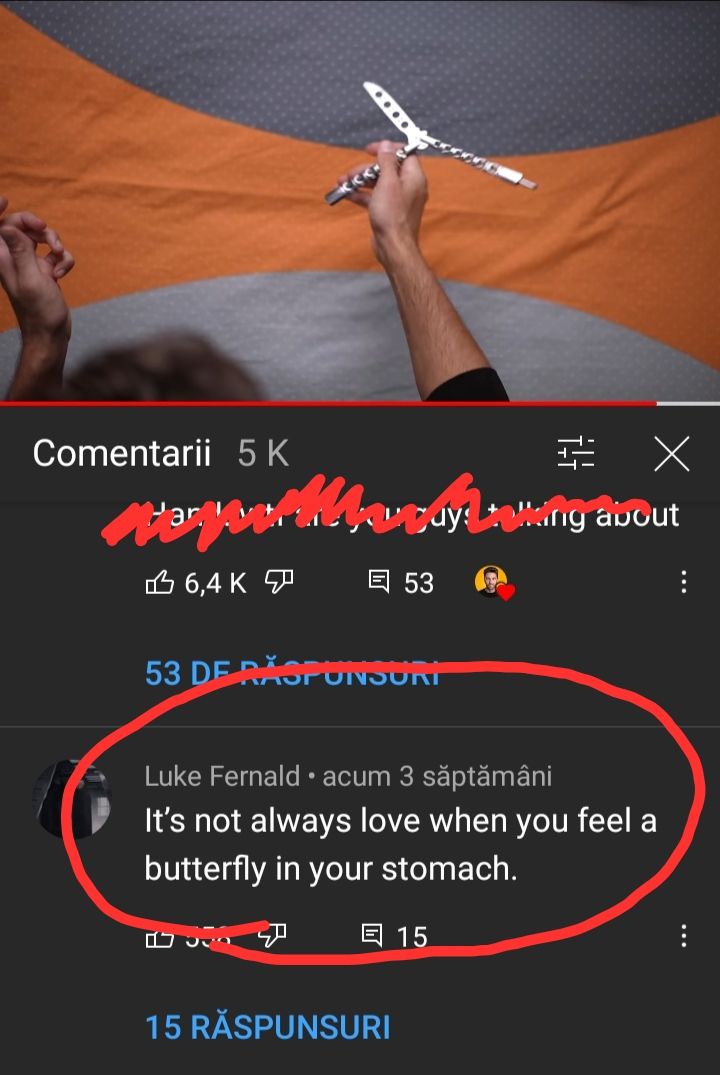The height and width of the screenshot is (1075, 720).
Task: Open options menu for Luke Fernald's comment
Action: click(x=683, y=935)
